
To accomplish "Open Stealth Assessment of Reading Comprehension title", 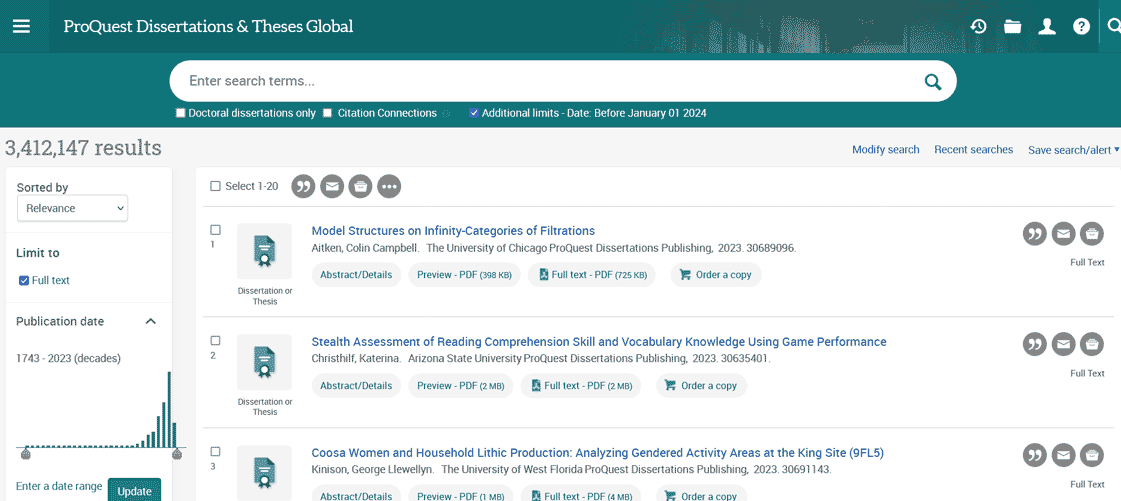I will pyautogui.click(x=599, y=342).
